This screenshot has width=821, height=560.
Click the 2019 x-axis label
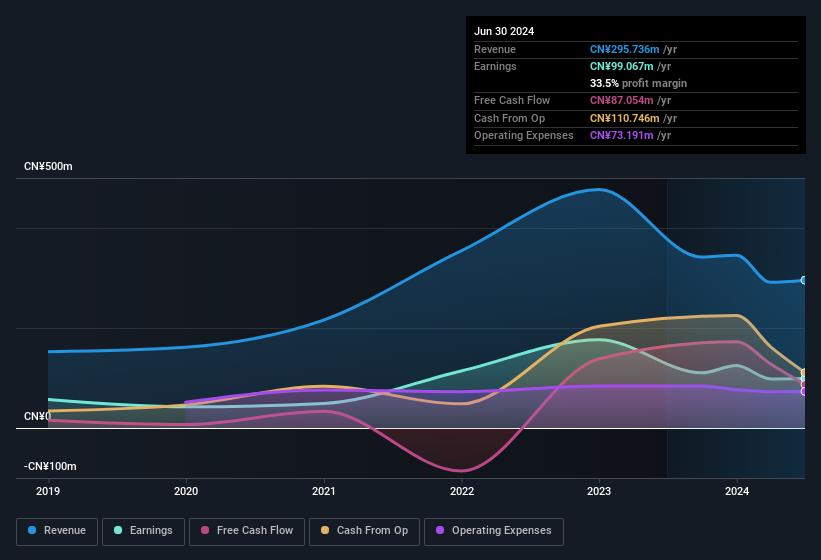point(48,491)
